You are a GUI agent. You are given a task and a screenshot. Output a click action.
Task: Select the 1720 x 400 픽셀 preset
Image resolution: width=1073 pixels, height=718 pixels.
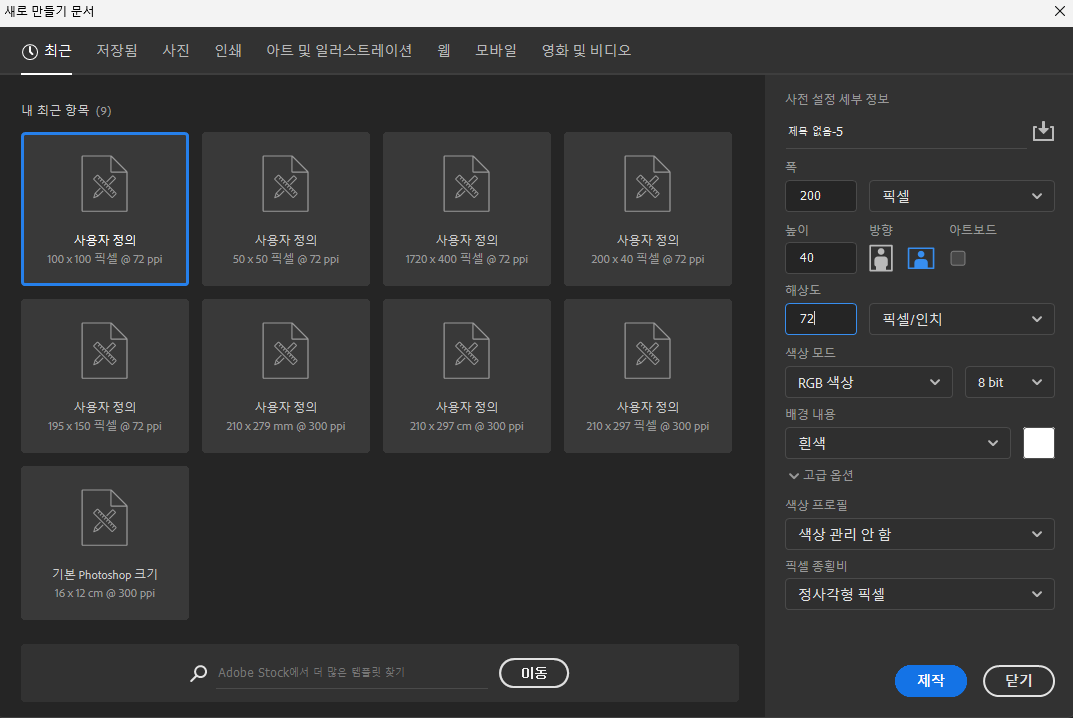click(x=466, y=208)
